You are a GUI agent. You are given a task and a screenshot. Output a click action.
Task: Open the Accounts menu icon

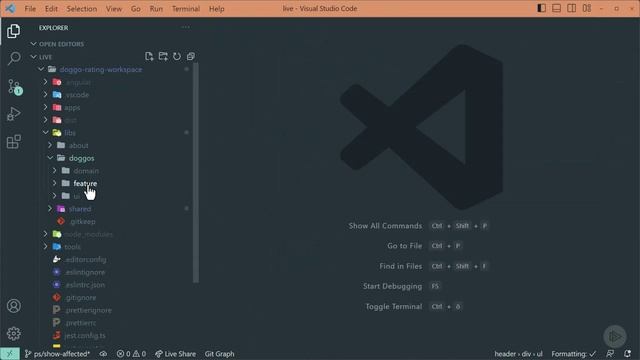tap(13, 306)
